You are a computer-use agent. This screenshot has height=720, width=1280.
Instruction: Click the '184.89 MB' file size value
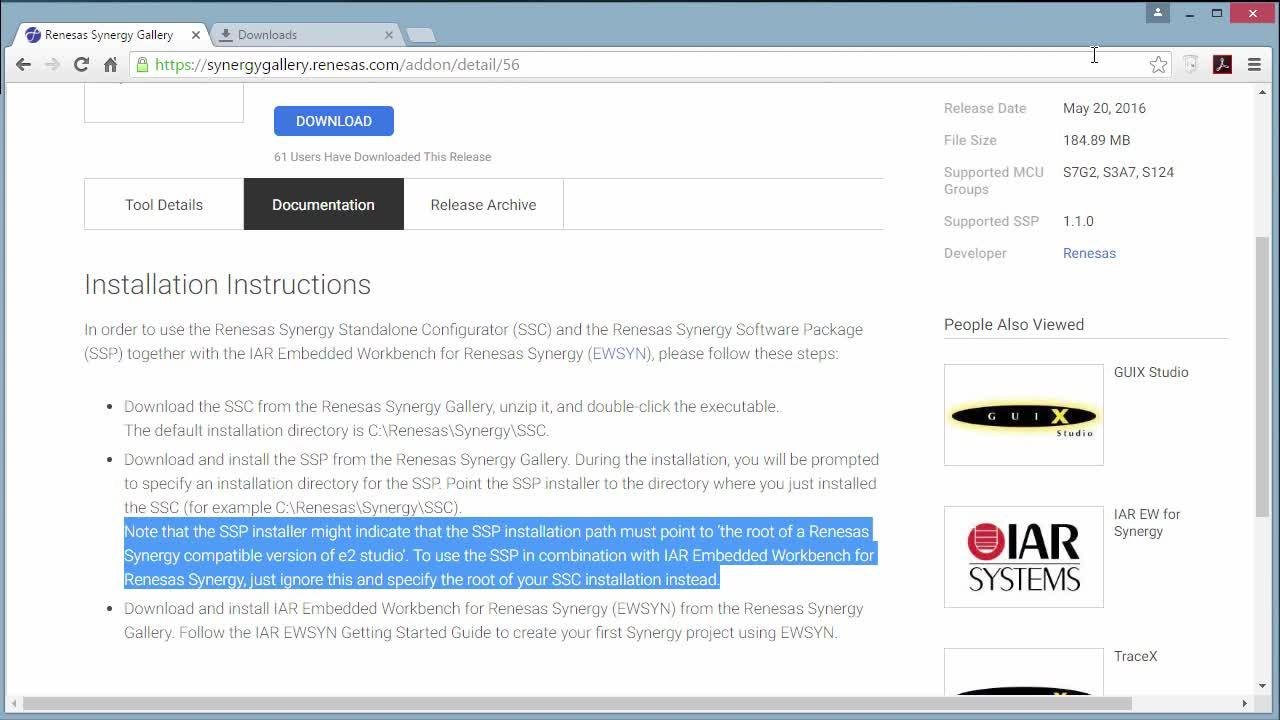[1096, 140]
